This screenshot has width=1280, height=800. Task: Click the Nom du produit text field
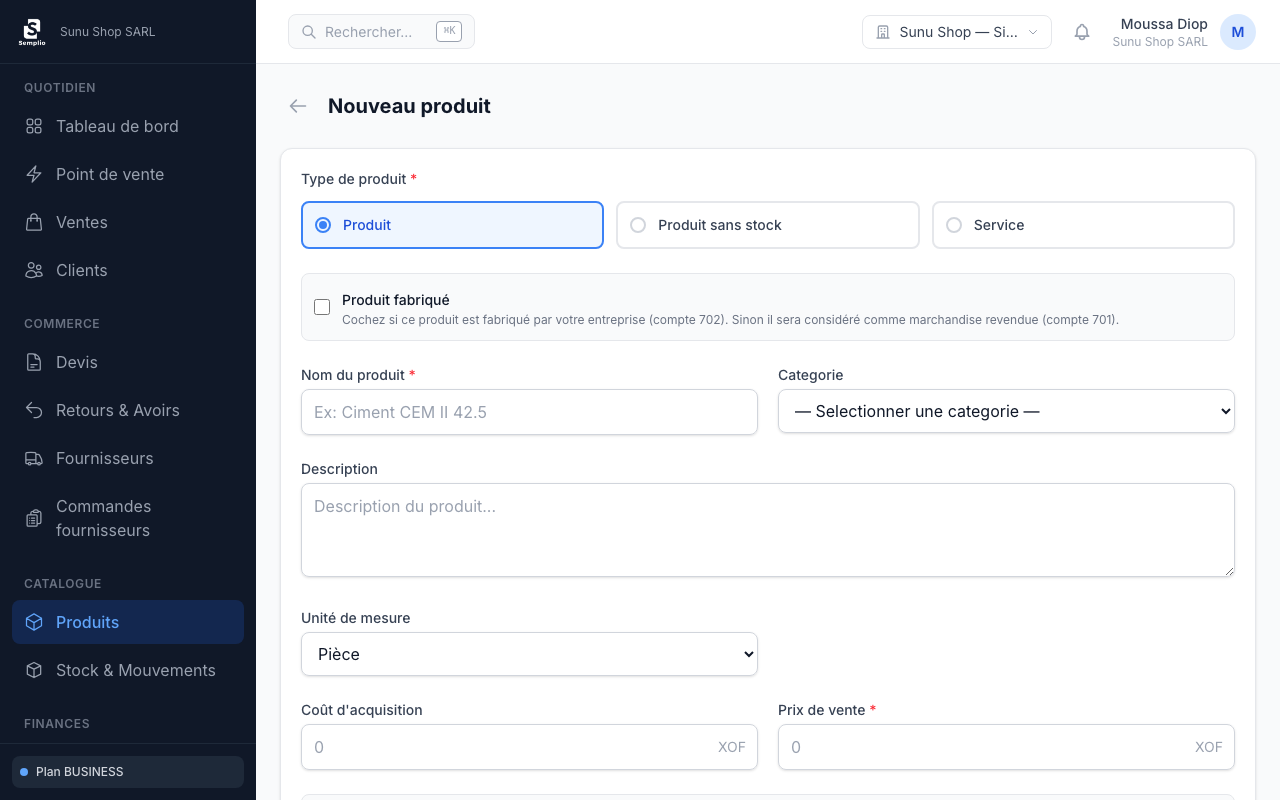[528, 412]
